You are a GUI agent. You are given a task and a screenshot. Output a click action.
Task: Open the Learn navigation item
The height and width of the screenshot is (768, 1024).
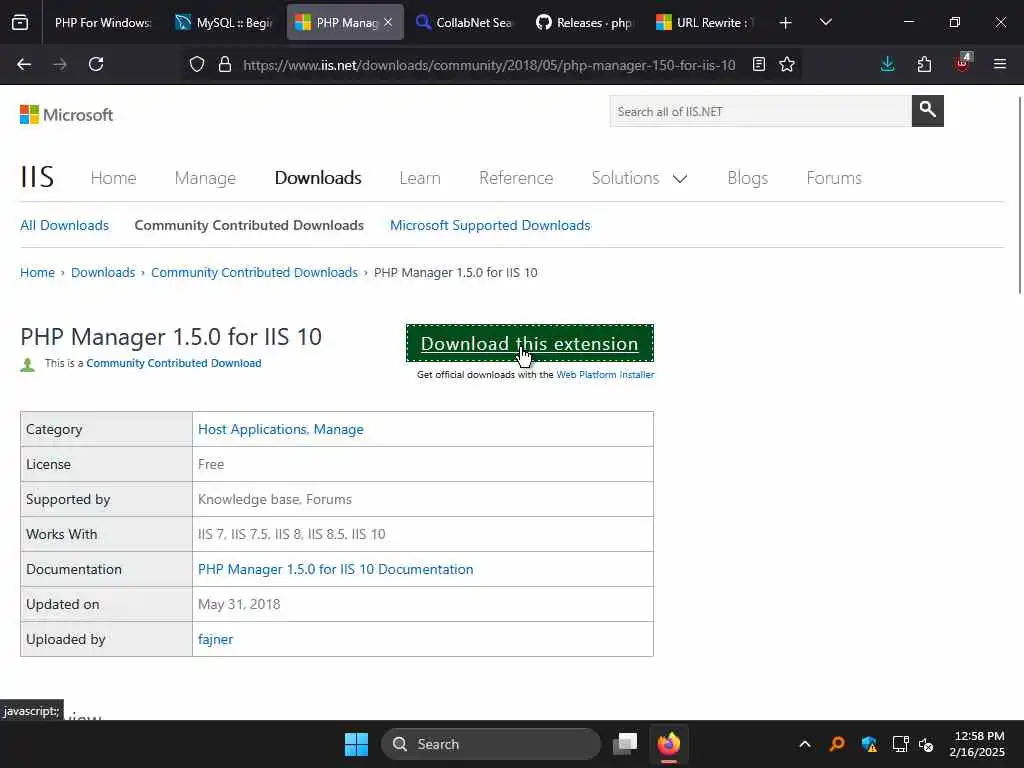(420, 178)
